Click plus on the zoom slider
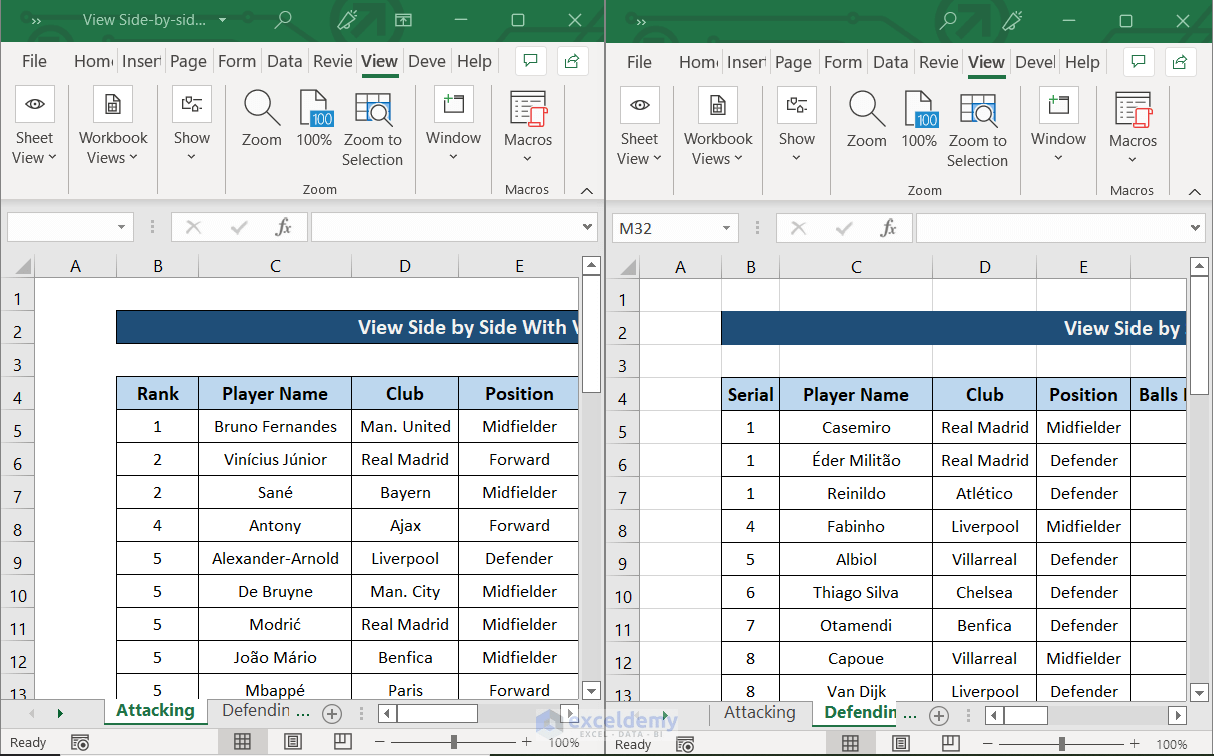This screenshot has width=1214, height=756. click(x=527, y=743)
